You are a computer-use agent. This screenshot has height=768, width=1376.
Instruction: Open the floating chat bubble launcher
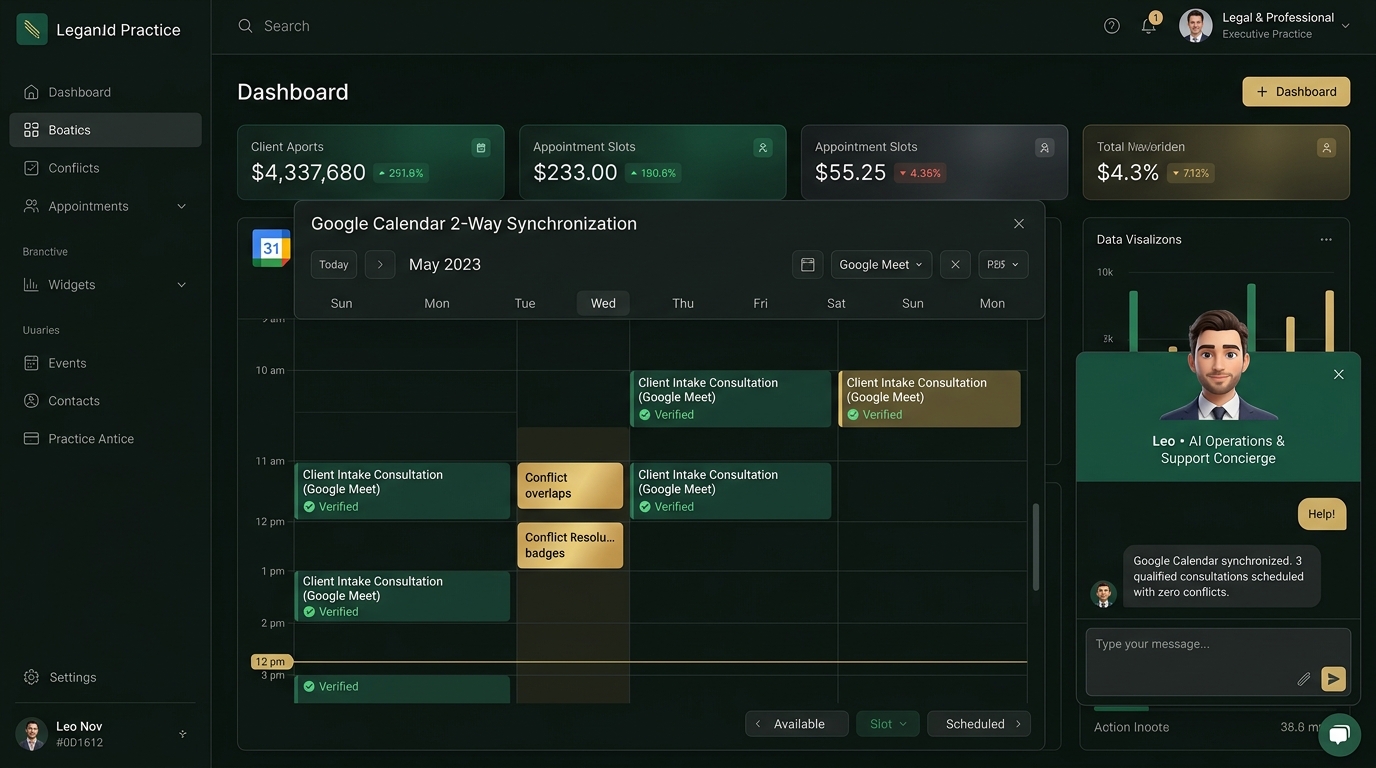[1340, 735]
